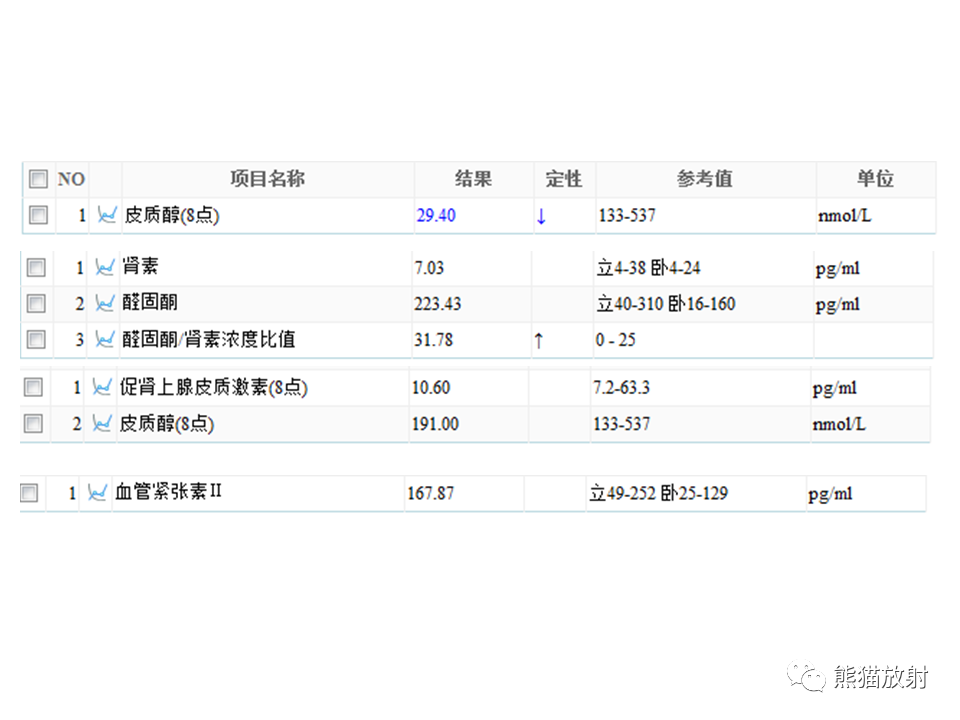
Task: Open trend chart icon for 醛固酮/肾素浓度比值
Action: coord(105,339)
